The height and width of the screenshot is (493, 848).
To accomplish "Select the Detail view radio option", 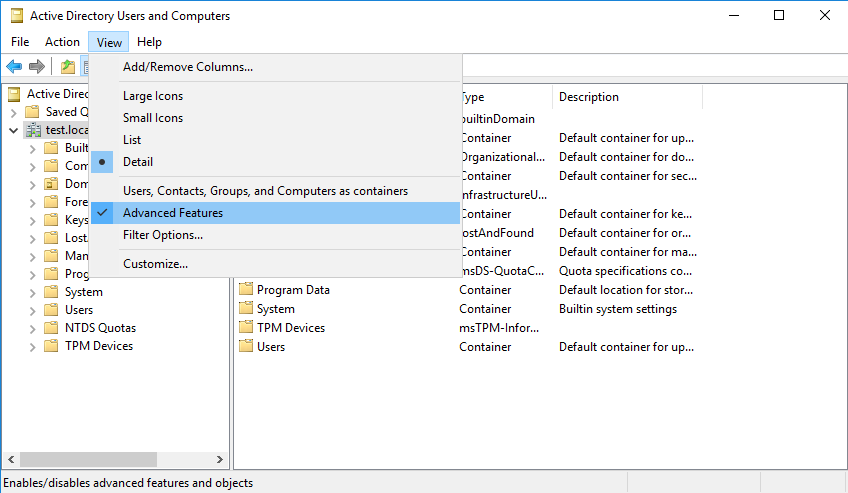I will point(138,162).
